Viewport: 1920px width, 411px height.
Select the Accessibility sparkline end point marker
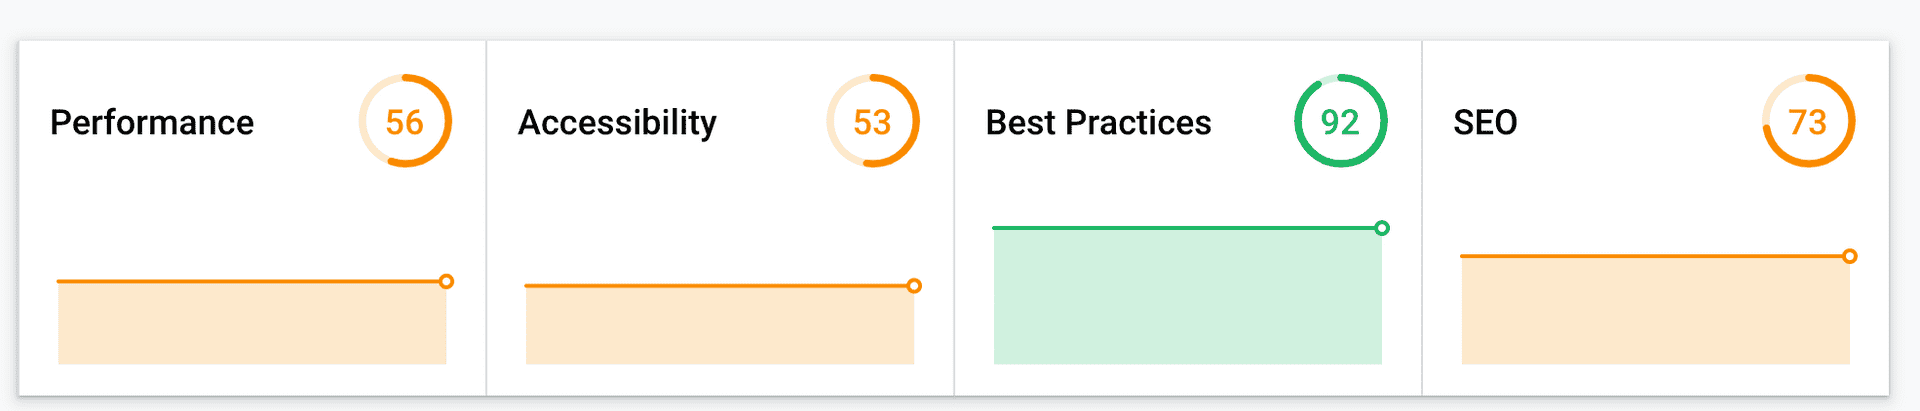tap(914, 286)
